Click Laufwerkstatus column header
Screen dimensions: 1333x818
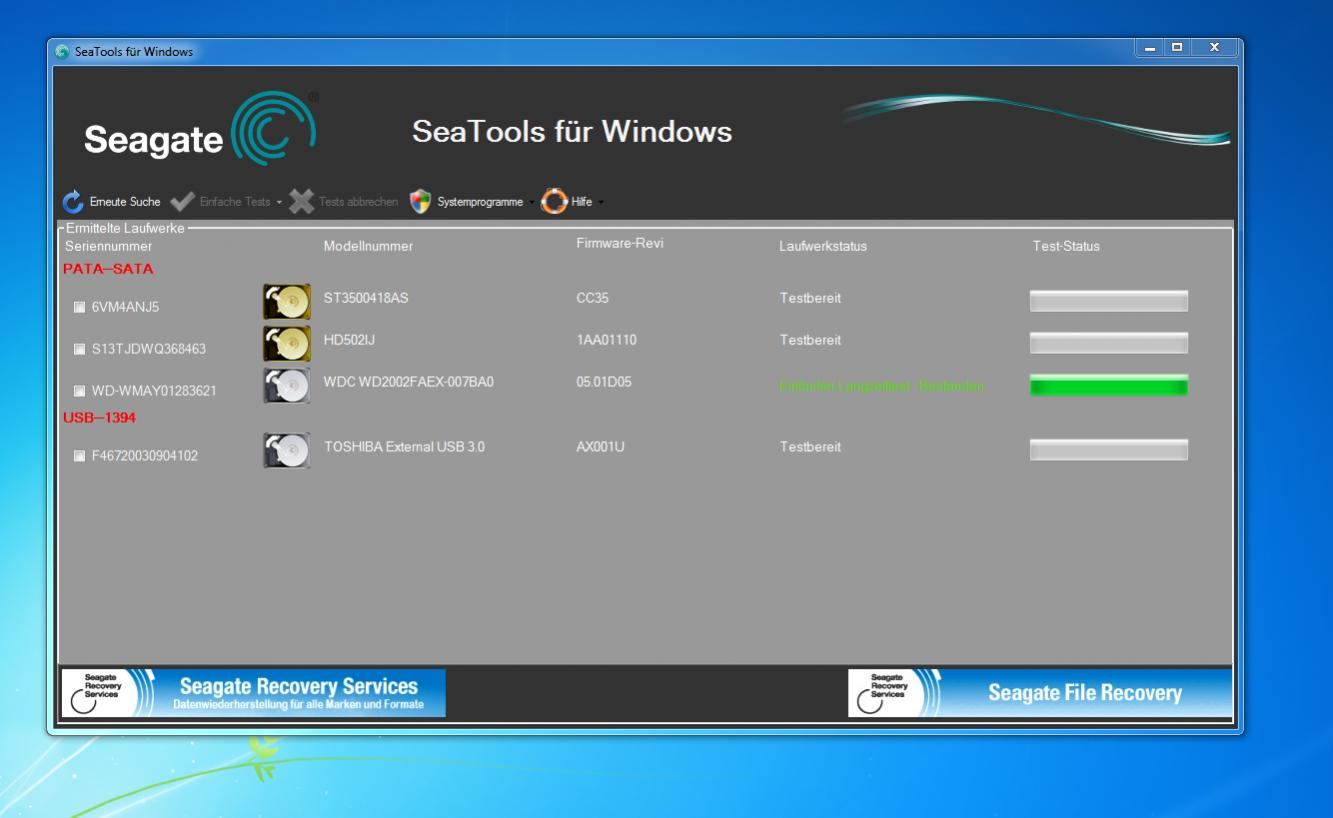[x=823, y=246]
